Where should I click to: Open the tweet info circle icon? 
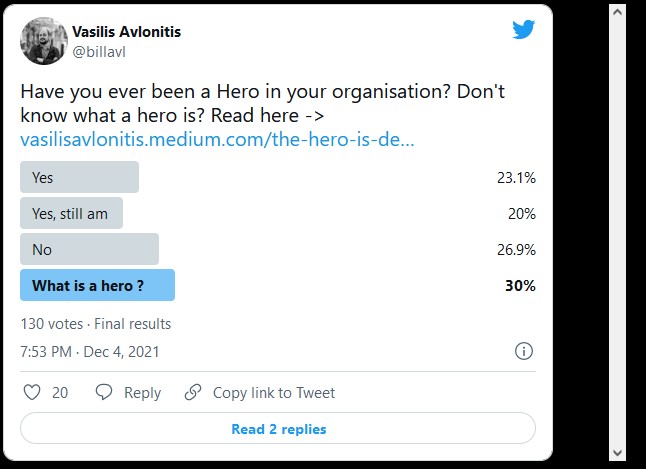[x=524, y=352]
